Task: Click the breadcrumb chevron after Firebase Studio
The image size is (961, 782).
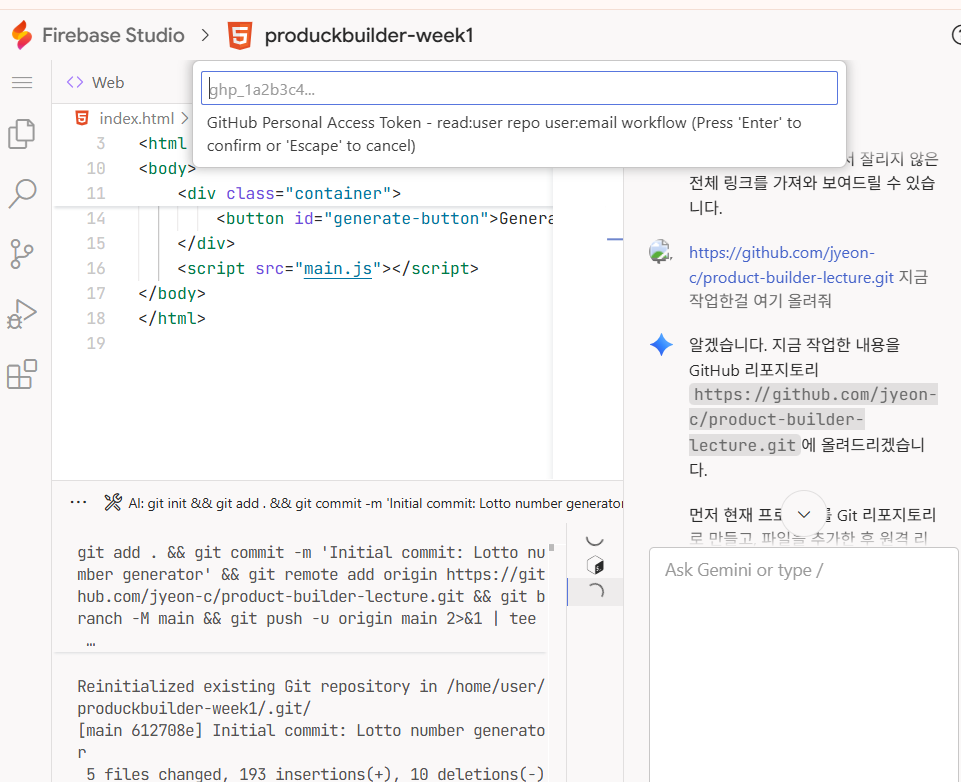Action: tap(205, 36)
